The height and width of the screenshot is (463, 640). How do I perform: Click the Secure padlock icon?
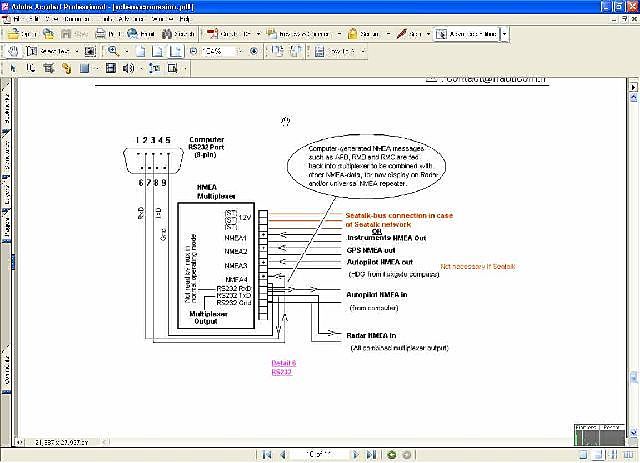(x=352, y=34)
